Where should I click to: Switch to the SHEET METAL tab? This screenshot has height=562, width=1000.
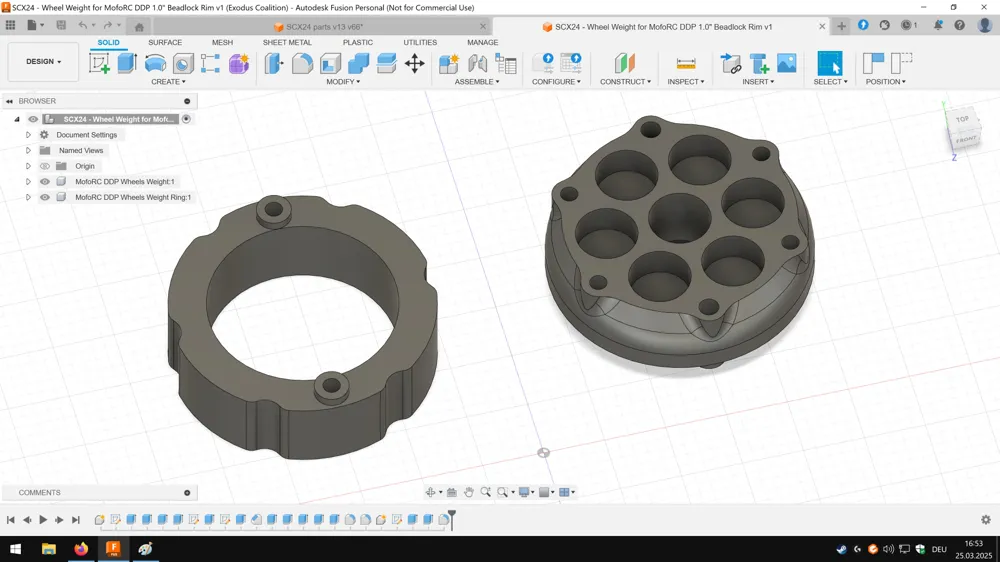pos(287,42)
